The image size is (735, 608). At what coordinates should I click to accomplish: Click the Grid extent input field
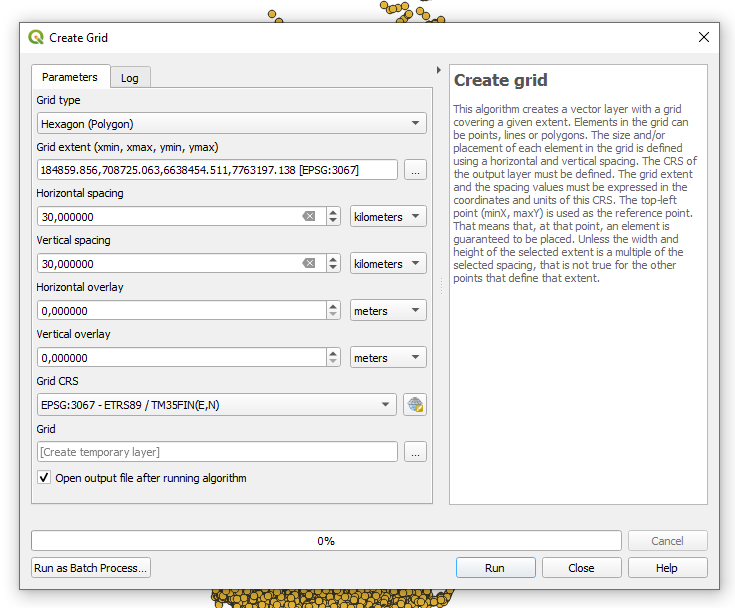[216, 170]
